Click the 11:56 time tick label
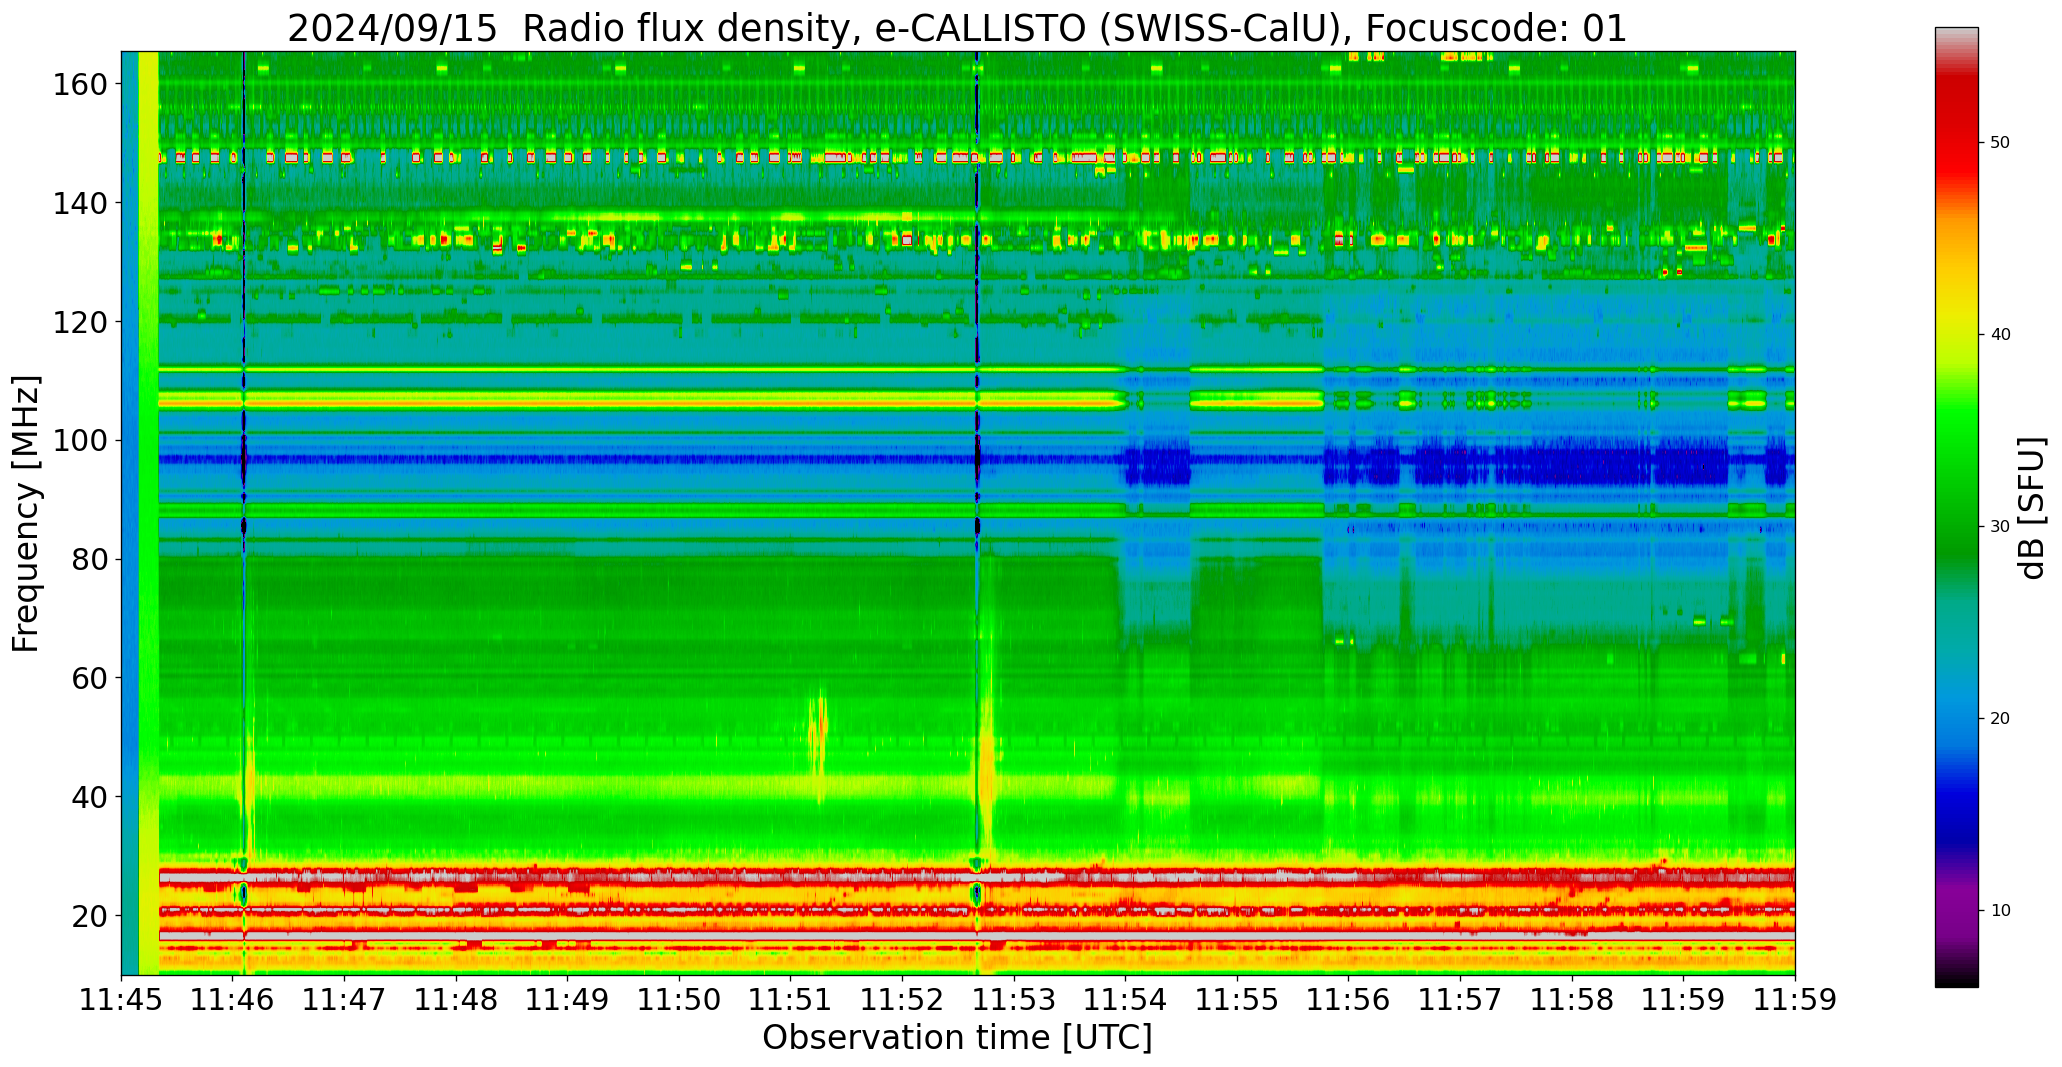Screen dimensions: 2062x1067 pyautogui.click(x=1348, y=1000)
